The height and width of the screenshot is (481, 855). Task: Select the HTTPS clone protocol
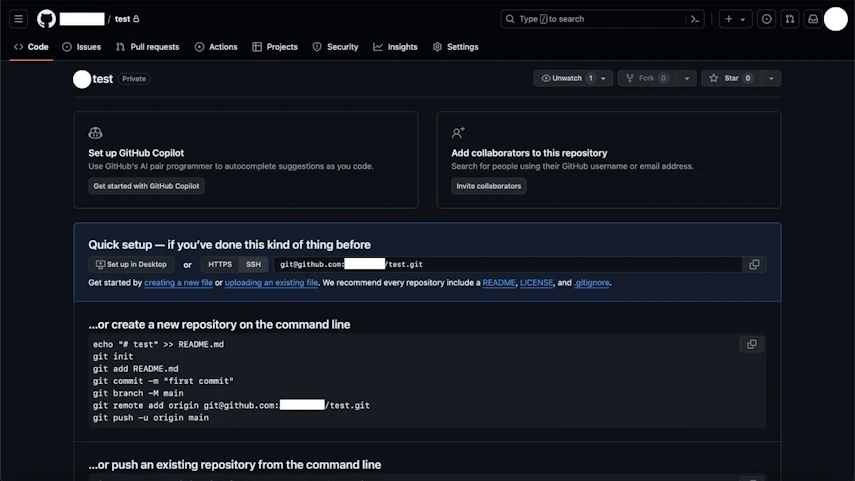[x=220, y=264]
